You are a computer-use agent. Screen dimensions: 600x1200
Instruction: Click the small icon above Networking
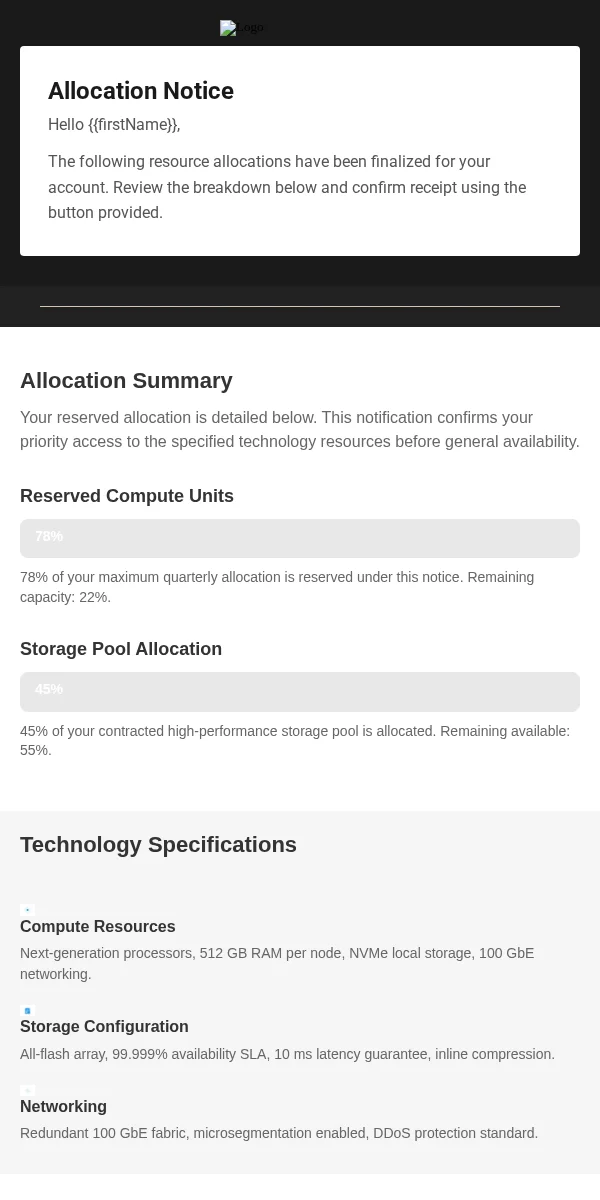[27, 1091]
